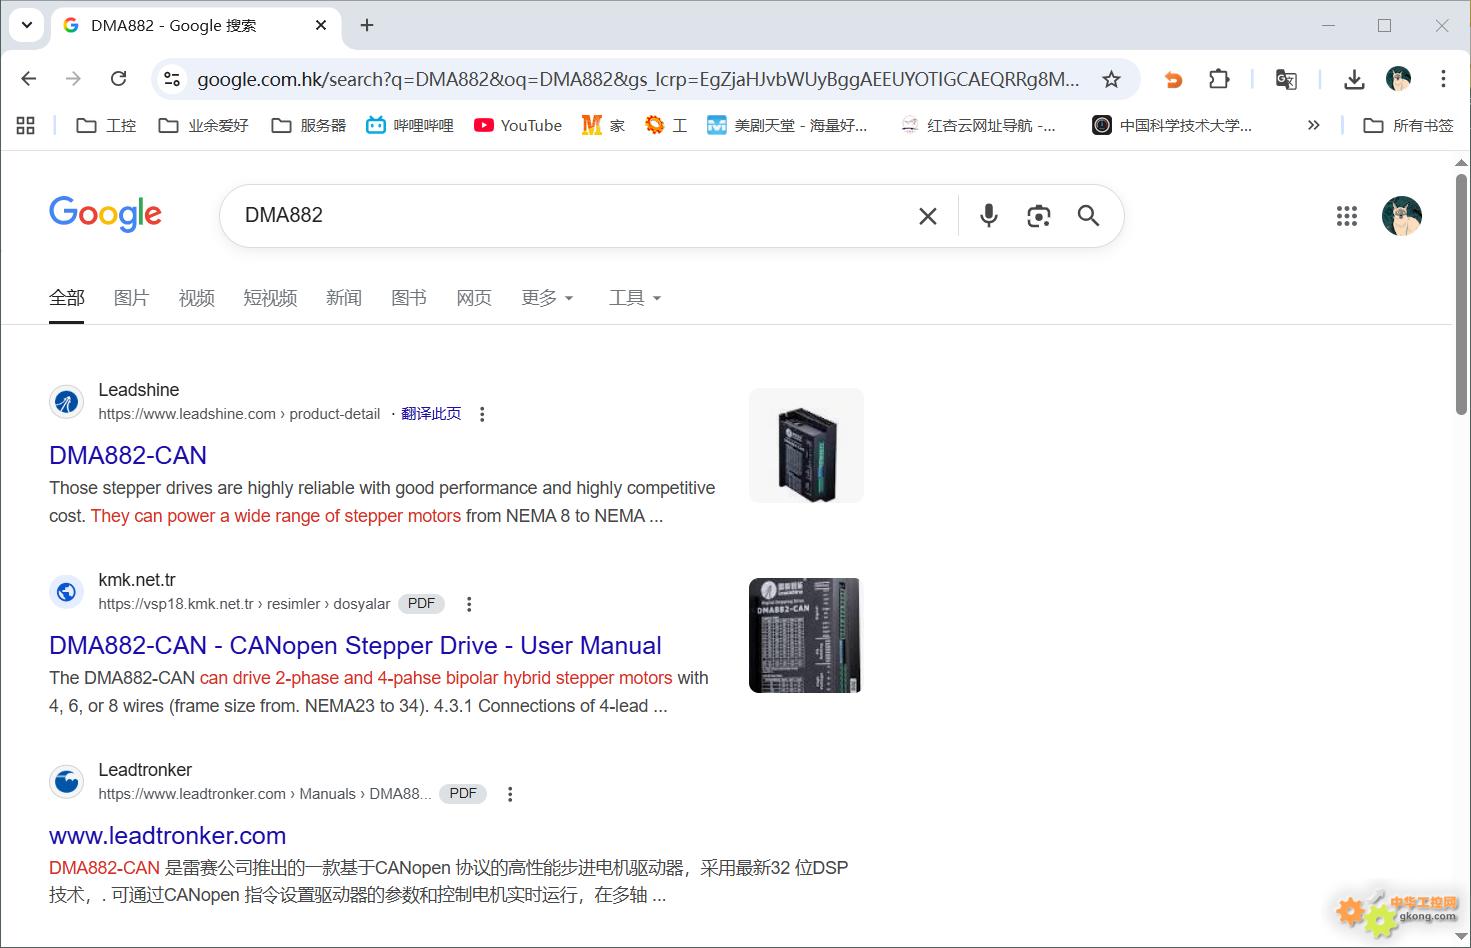Clear the search box text

928,216
